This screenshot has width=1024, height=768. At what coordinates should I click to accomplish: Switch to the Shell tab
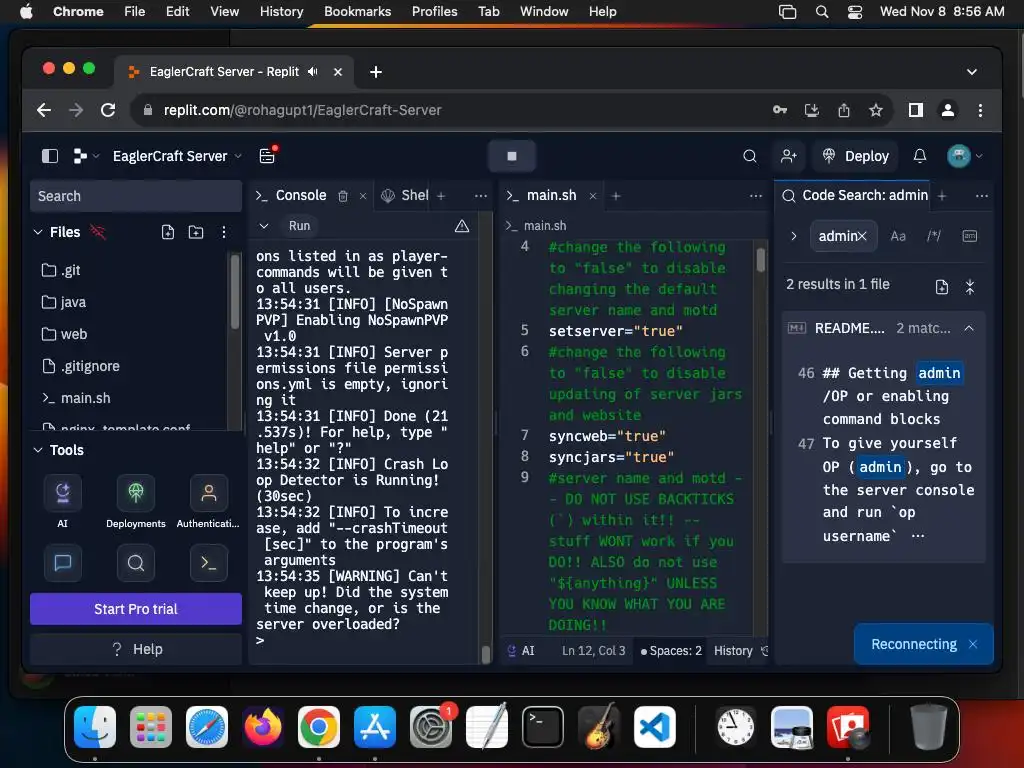click(405, 196)
